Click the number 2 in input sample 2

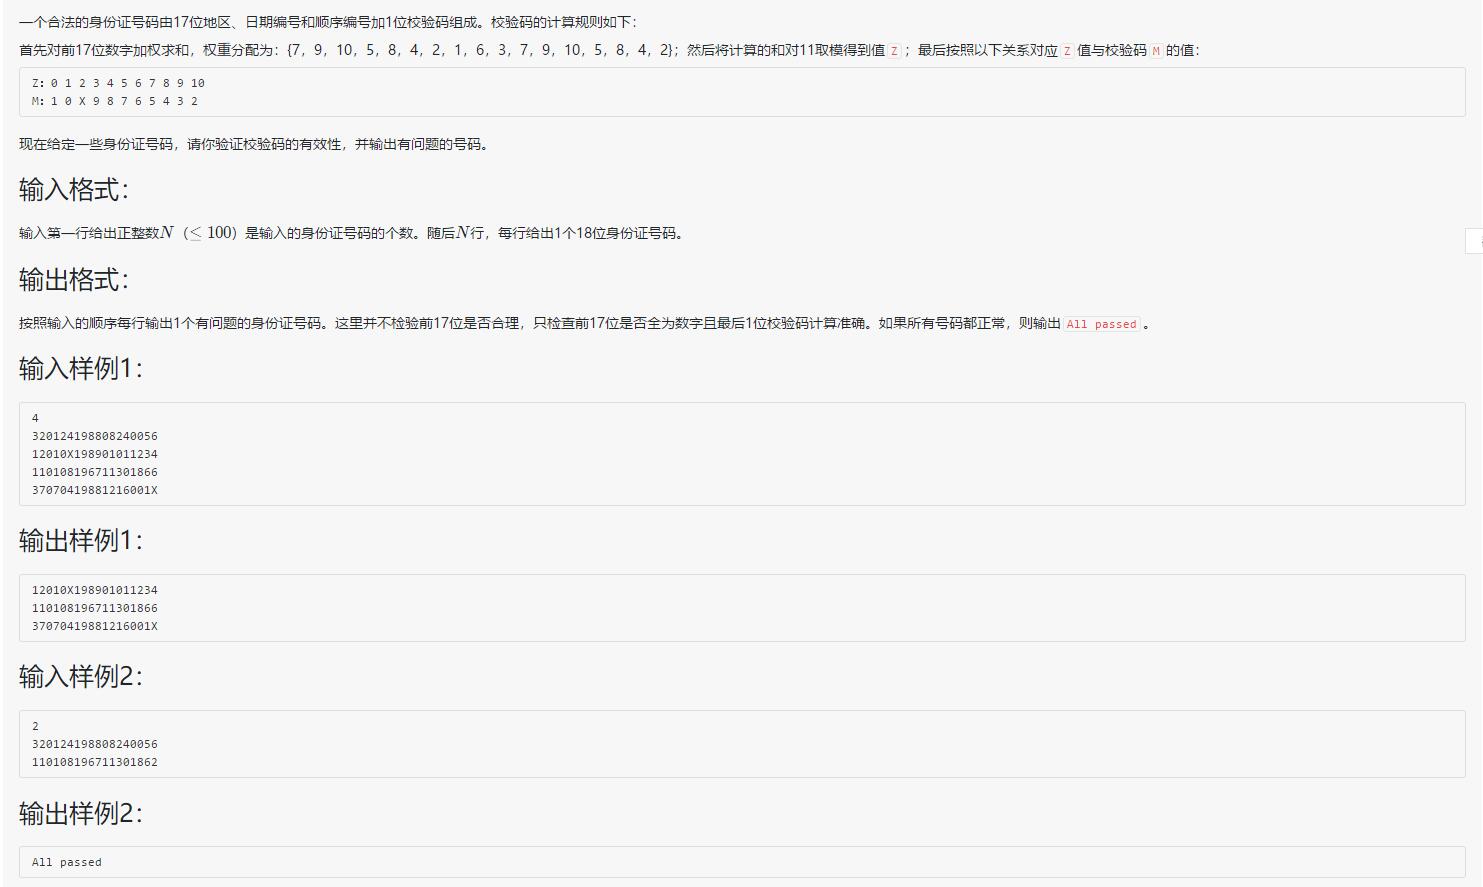click(x=35, y=726)
